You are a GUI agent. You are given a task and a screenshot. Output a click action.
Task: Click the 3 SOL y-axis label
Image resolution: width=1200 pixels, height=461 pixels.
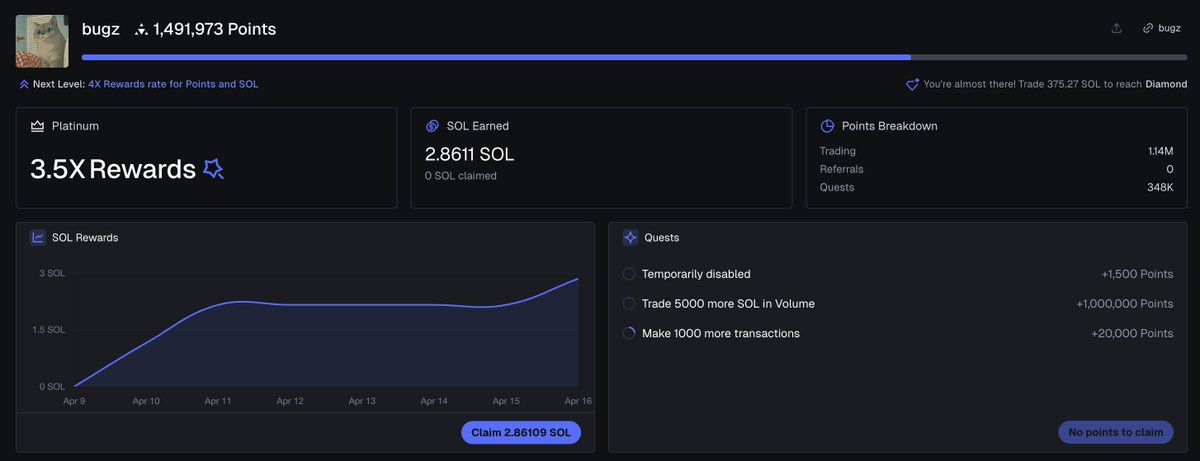click(52, 273)
